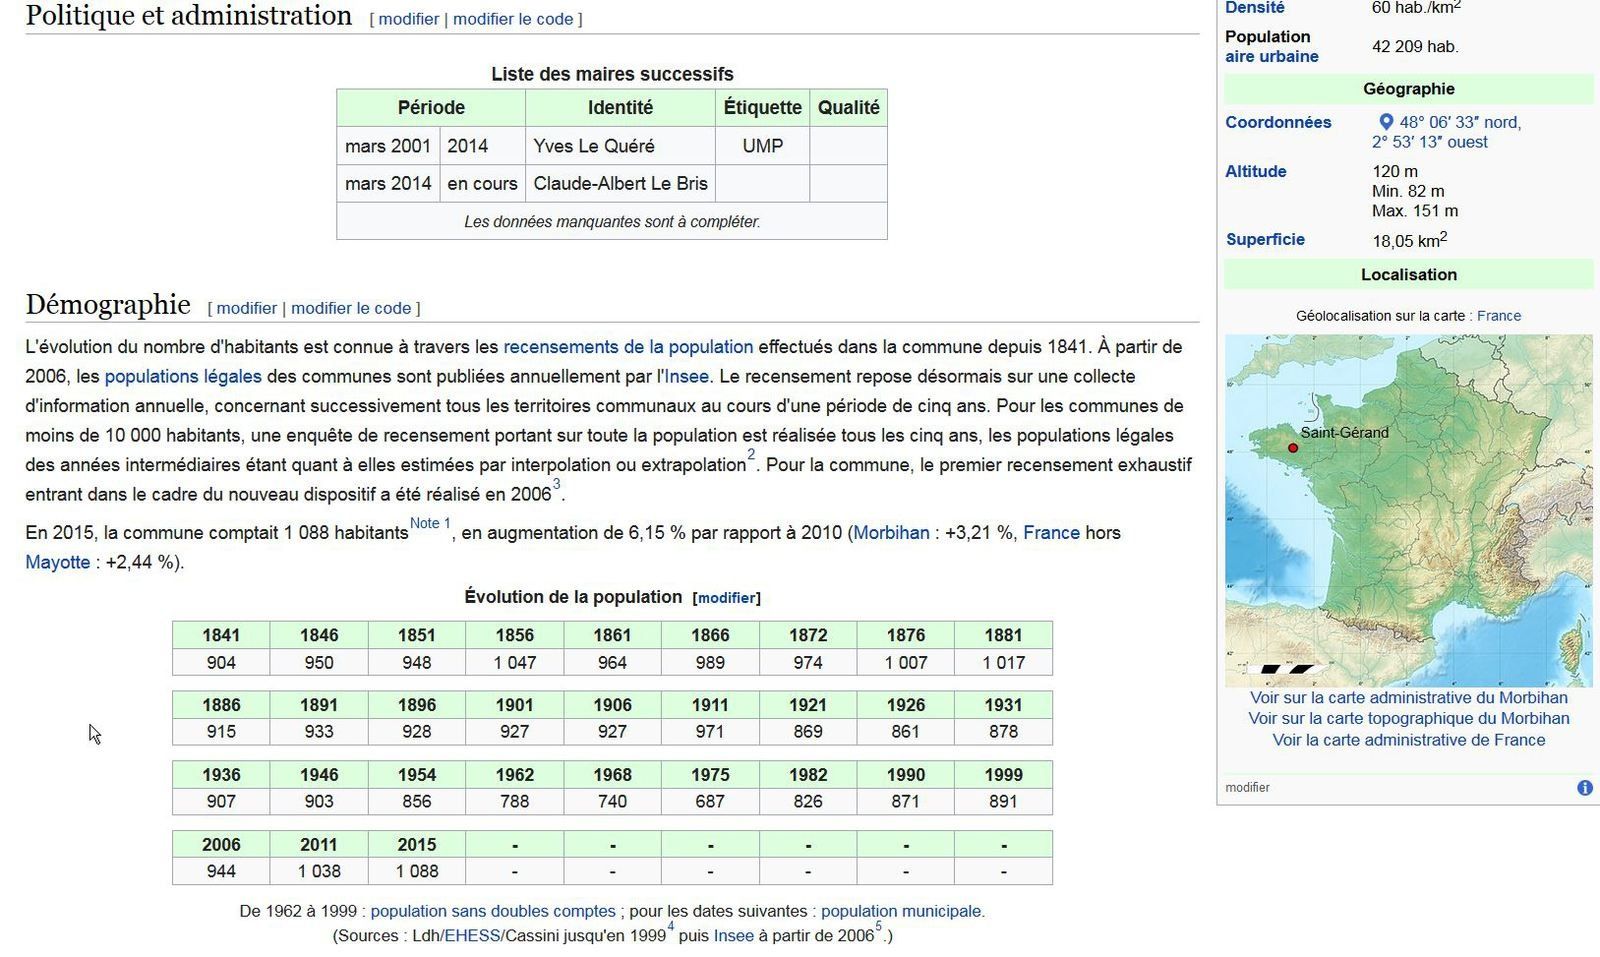Open the 'Morbihan' link in the paragraph
The image size is (1600, 957).
[x=891, y=533]
